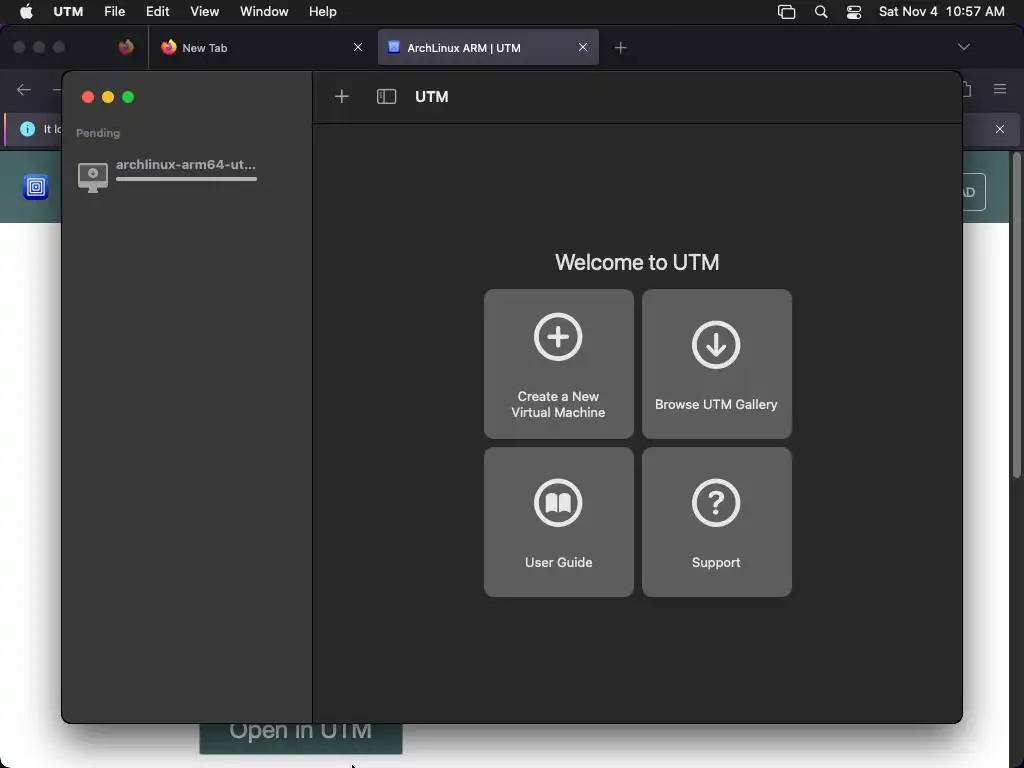Create a New Virtual Machine

click(558, 364)
